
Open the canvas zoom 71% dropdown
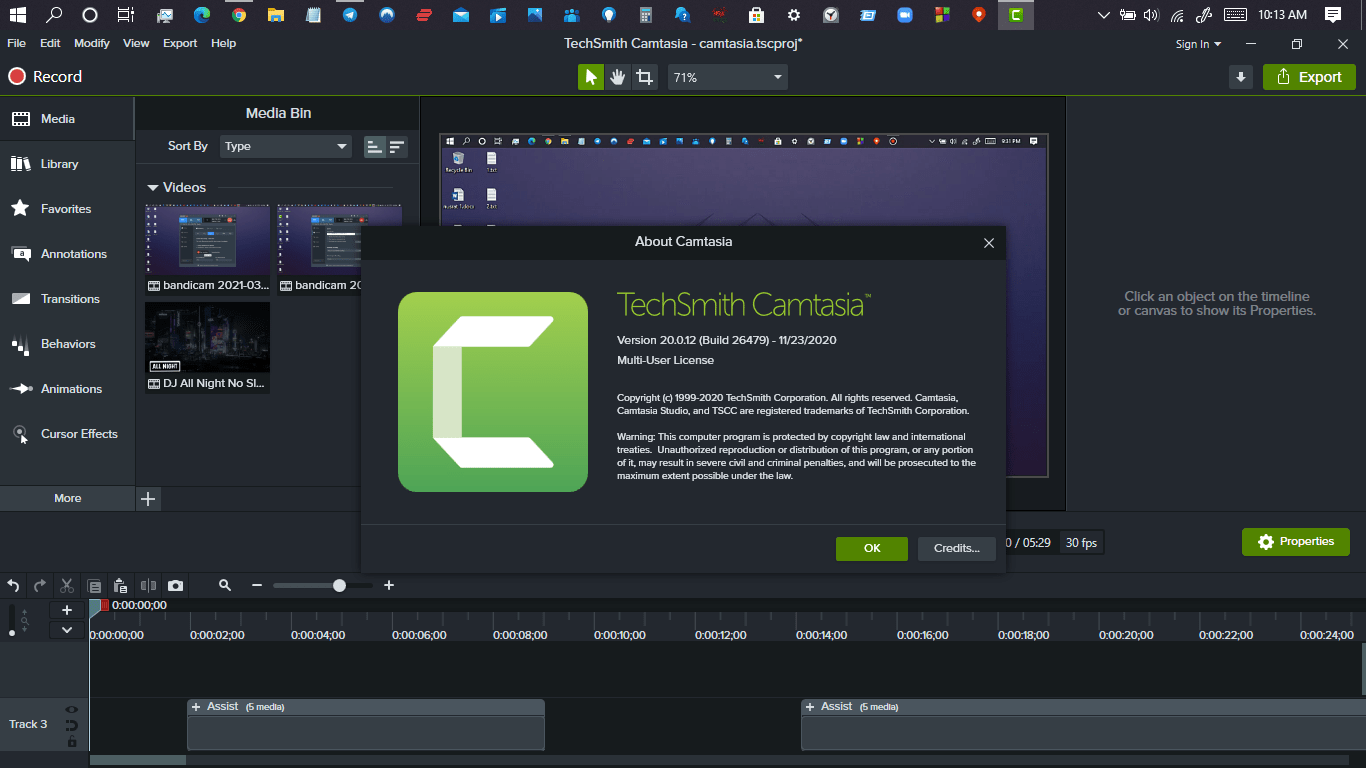[x=728, y=77]
